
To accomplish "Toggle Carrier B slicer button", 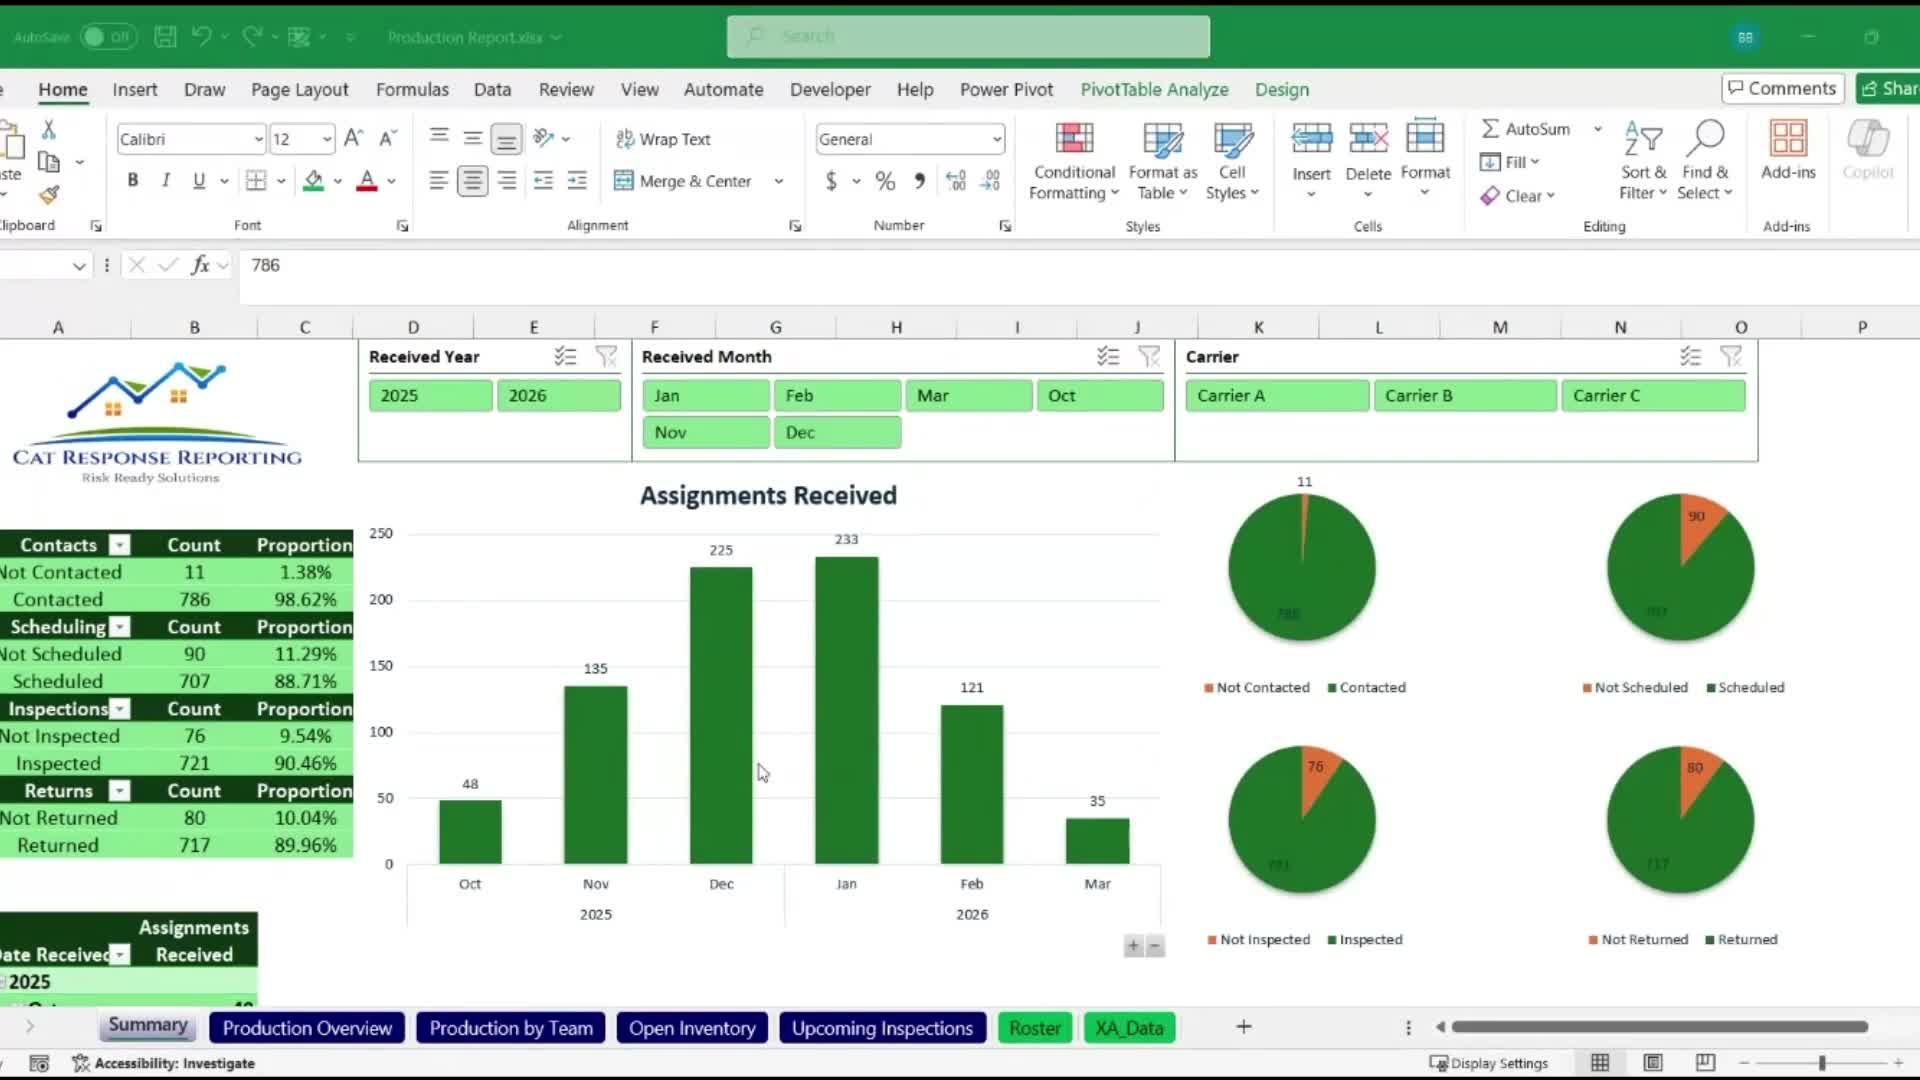I will click(1464, 396).
